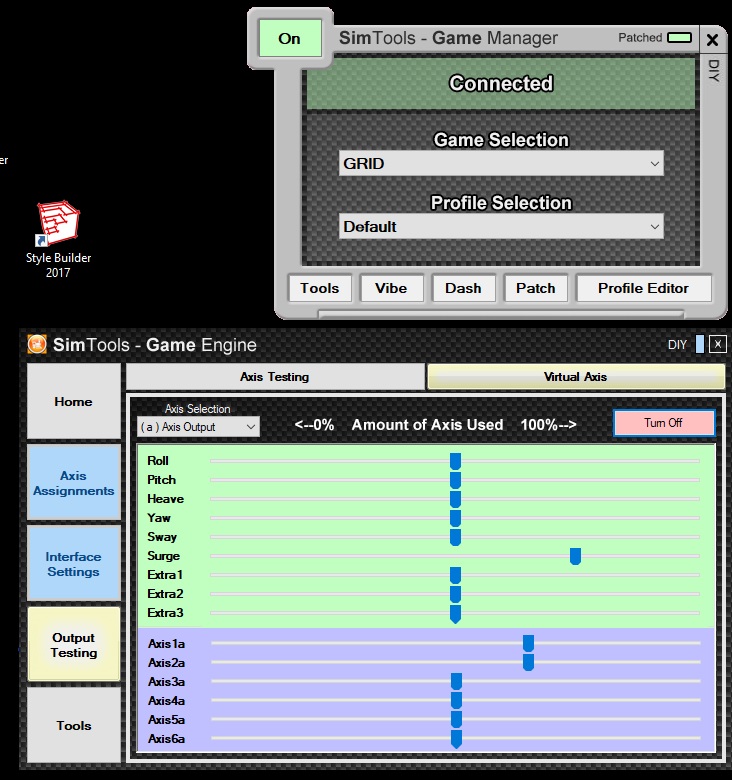This screenshot has height=780, width=732.
Task: Toggle the On button in Game Manager
Action: pos(289,38)
